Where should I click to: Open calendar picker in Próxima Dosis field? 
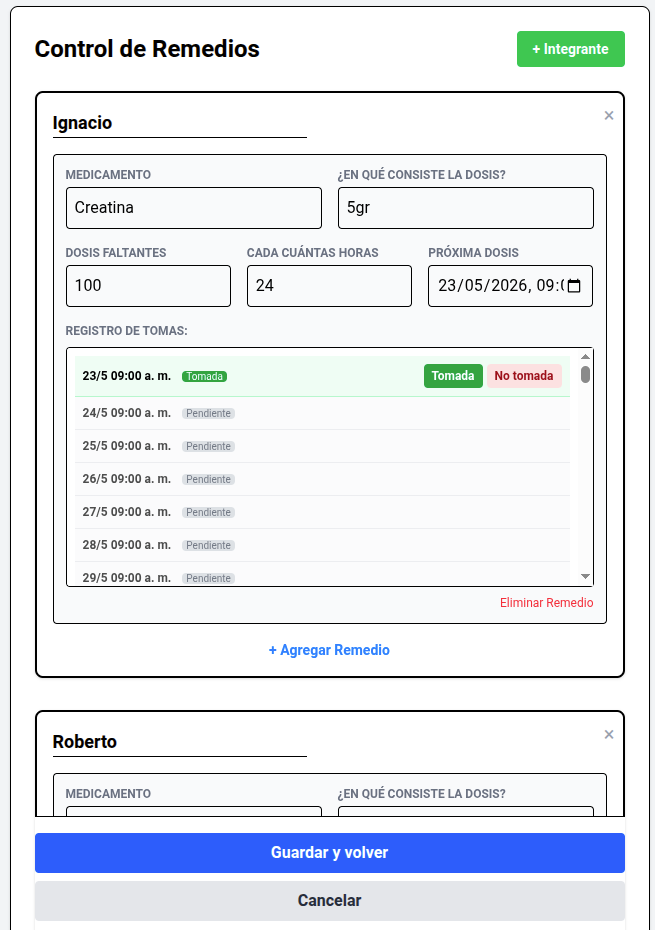[x=574, y=286]
